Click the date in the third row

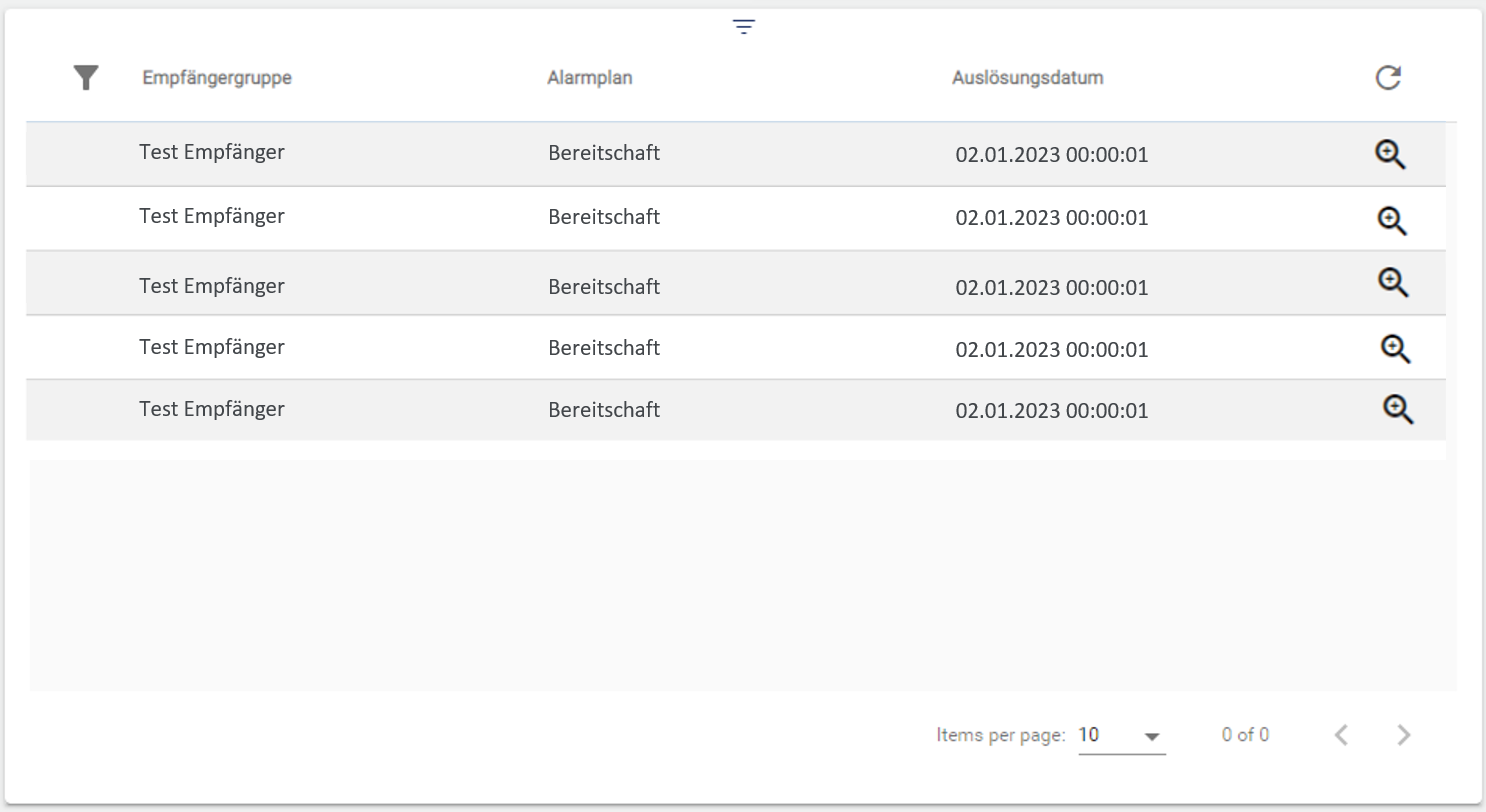pos(1051,288)
